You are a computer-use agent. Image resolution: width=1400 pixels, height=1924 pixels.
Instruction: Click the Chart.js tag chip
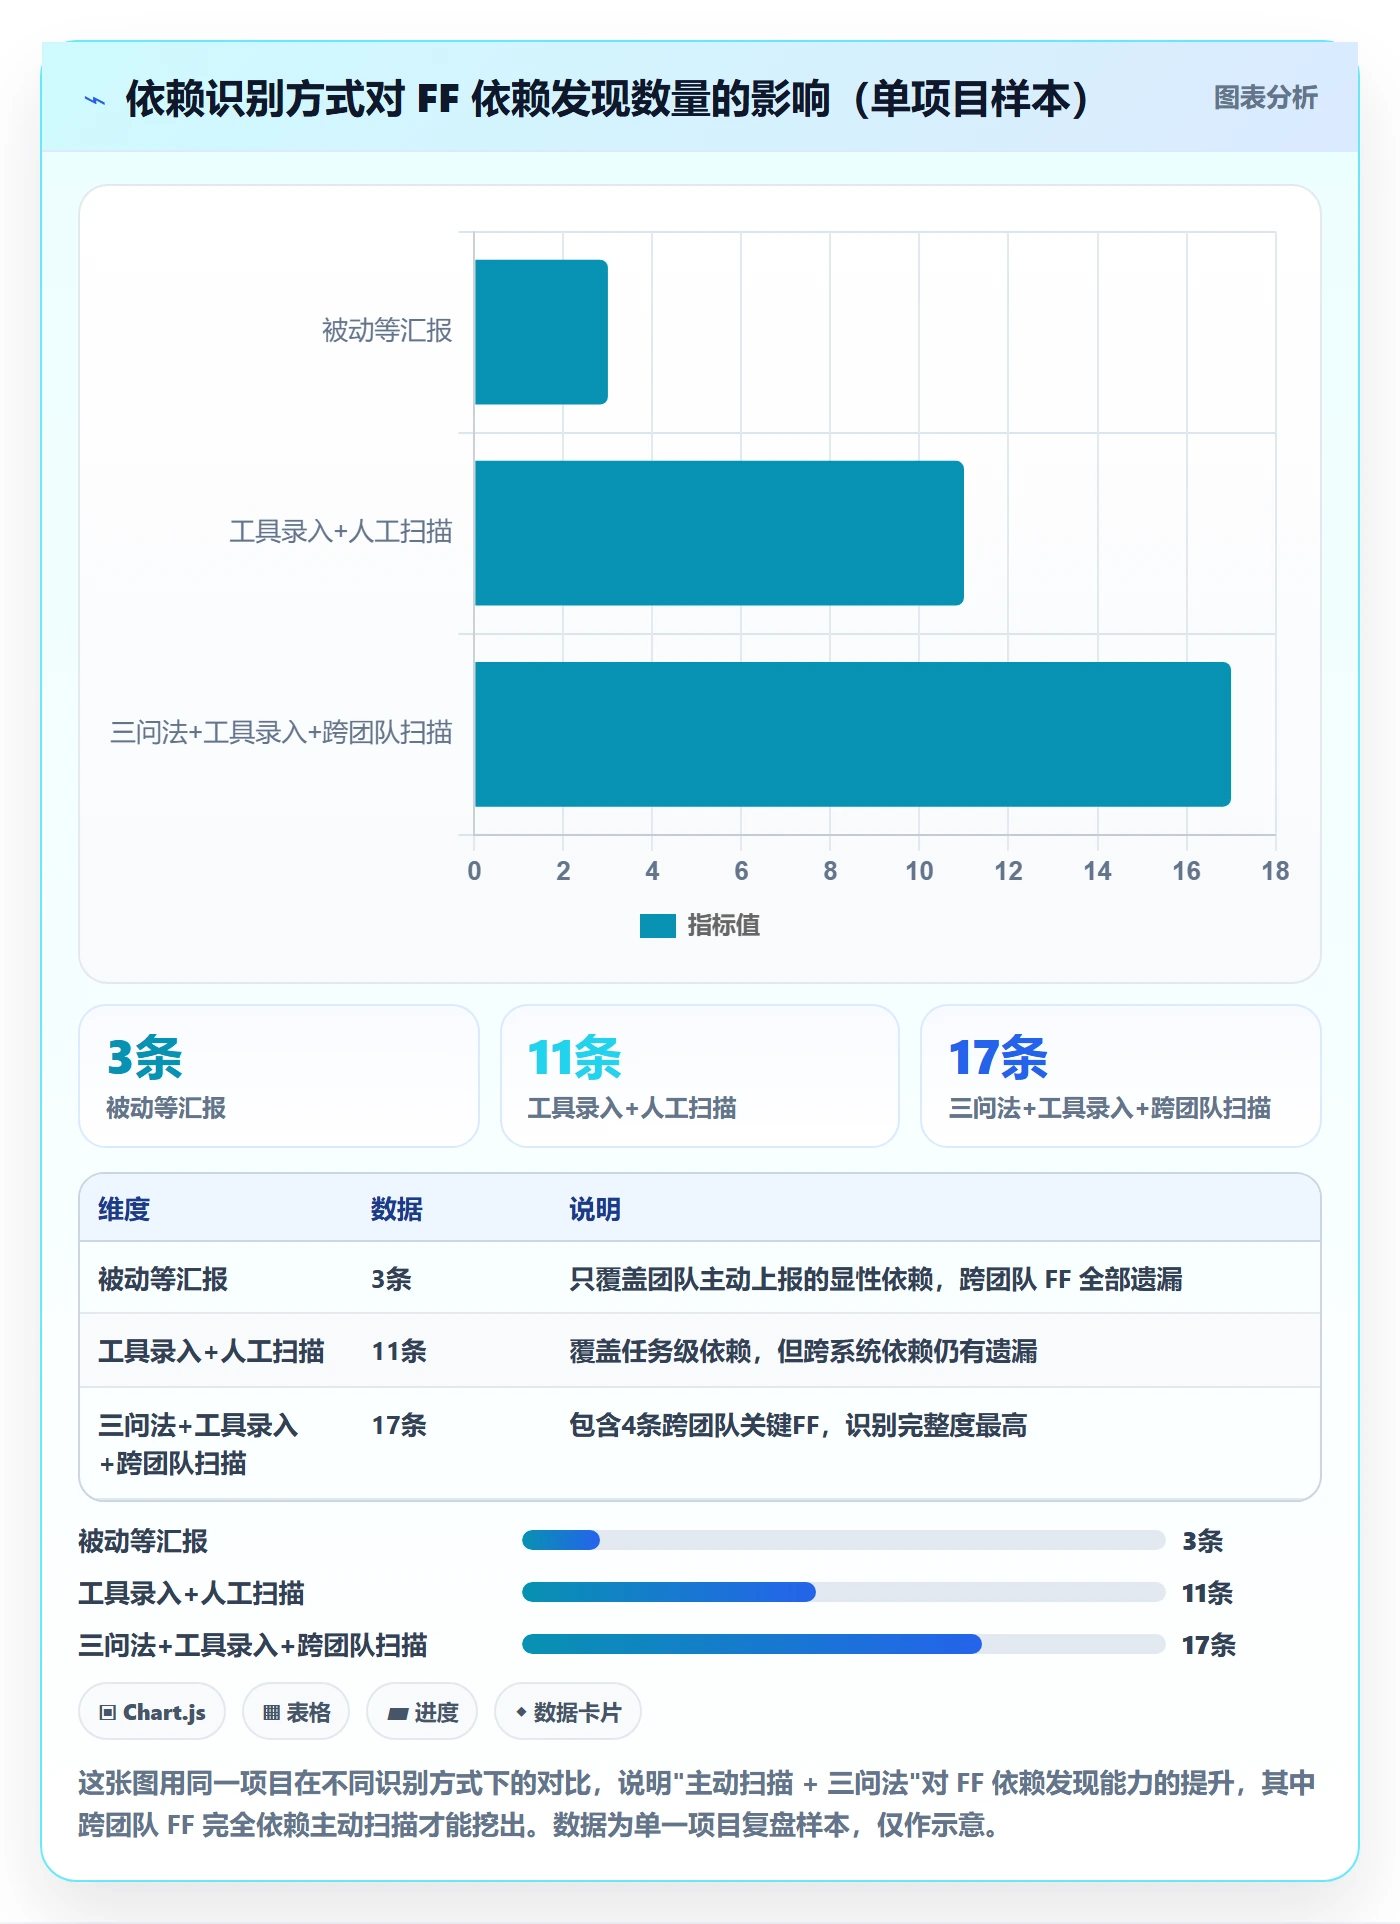click(152, 1712)
